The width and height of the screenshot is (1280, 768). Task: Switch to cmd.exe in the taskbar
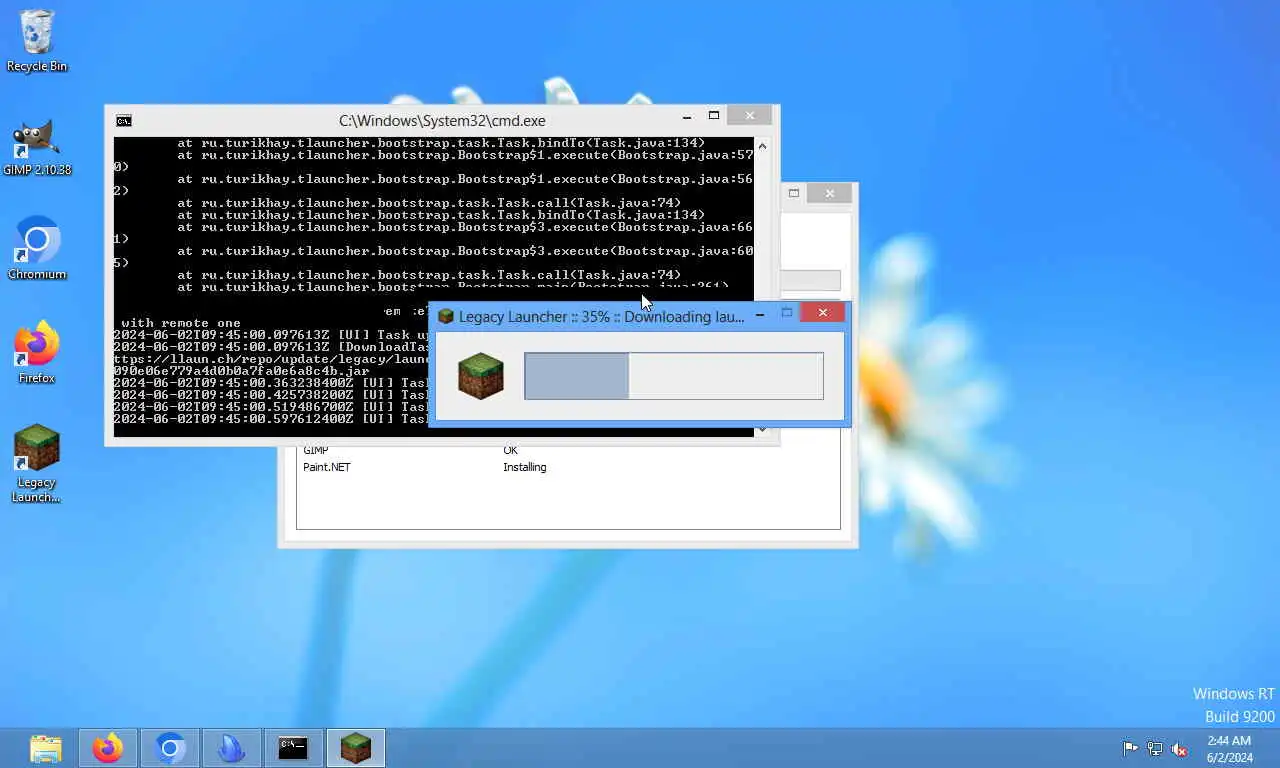[293, 748]
